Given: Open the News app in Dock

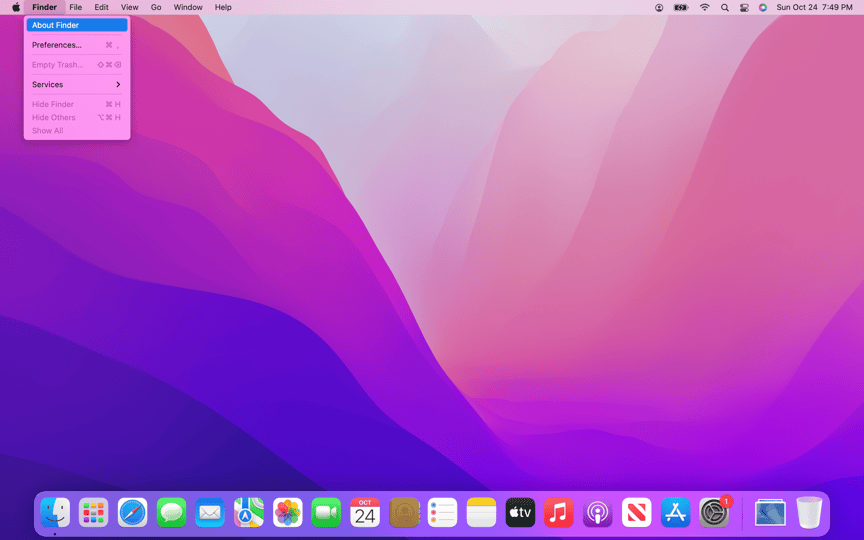Looking at the screenshot, I should point(636,512).
